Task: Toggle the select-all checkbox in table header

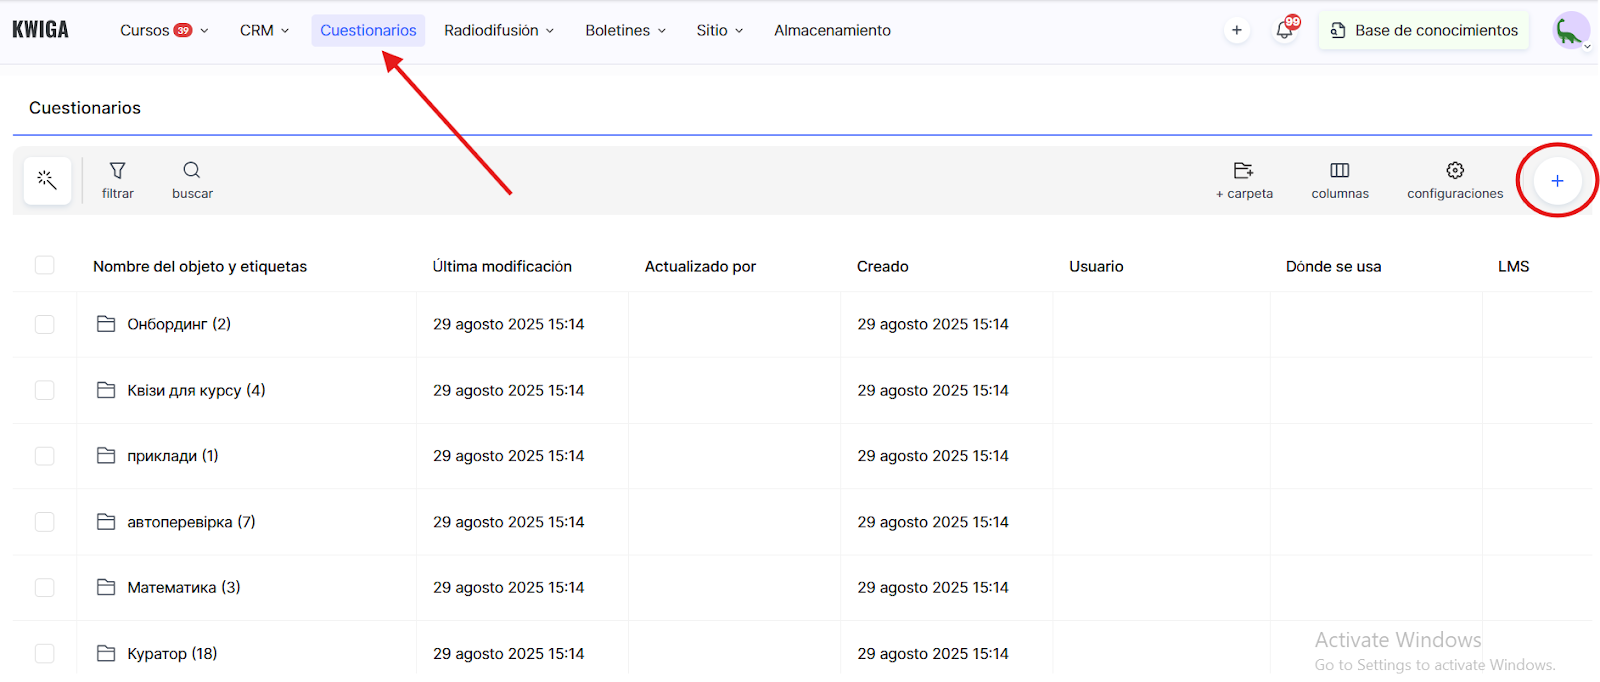Action: (45, 265)
